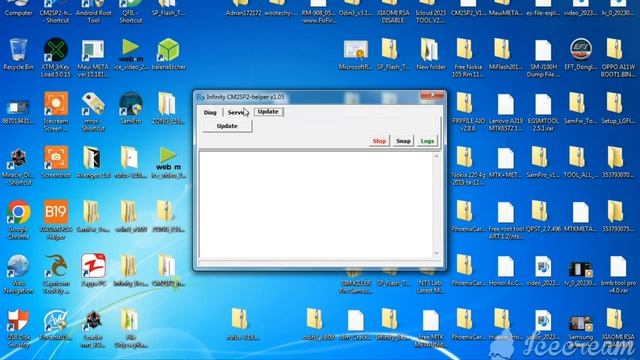Image resolution: width=640 pixels, height=360 pixels.
Task: Close the Infinity CM2SP2-helper window
Action: [432, 95]
